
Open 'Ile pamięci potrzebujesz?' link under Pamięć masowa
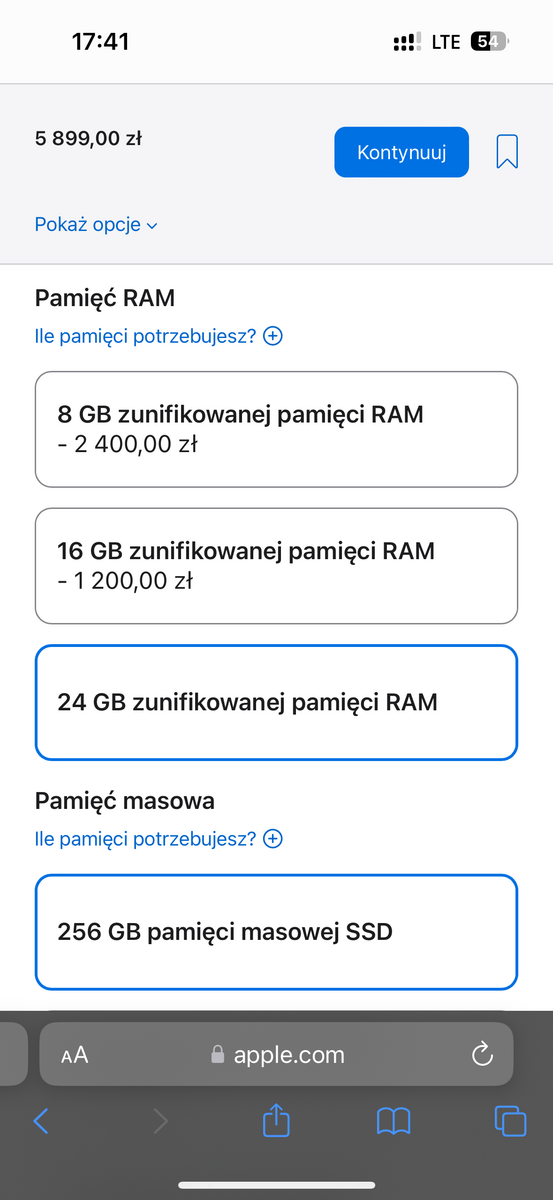pyautogui.click(x=145, y=839)
